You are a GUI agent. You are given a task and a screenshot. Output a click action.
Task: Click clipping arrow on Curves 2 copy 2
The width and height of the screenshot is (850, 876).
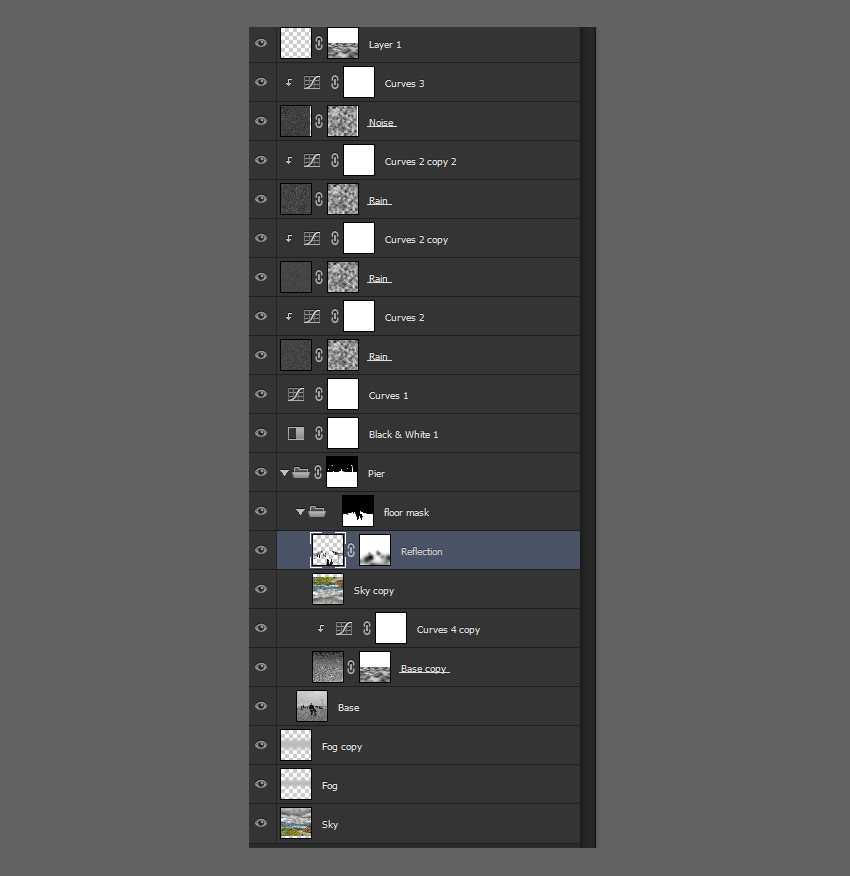coord(289,161)
